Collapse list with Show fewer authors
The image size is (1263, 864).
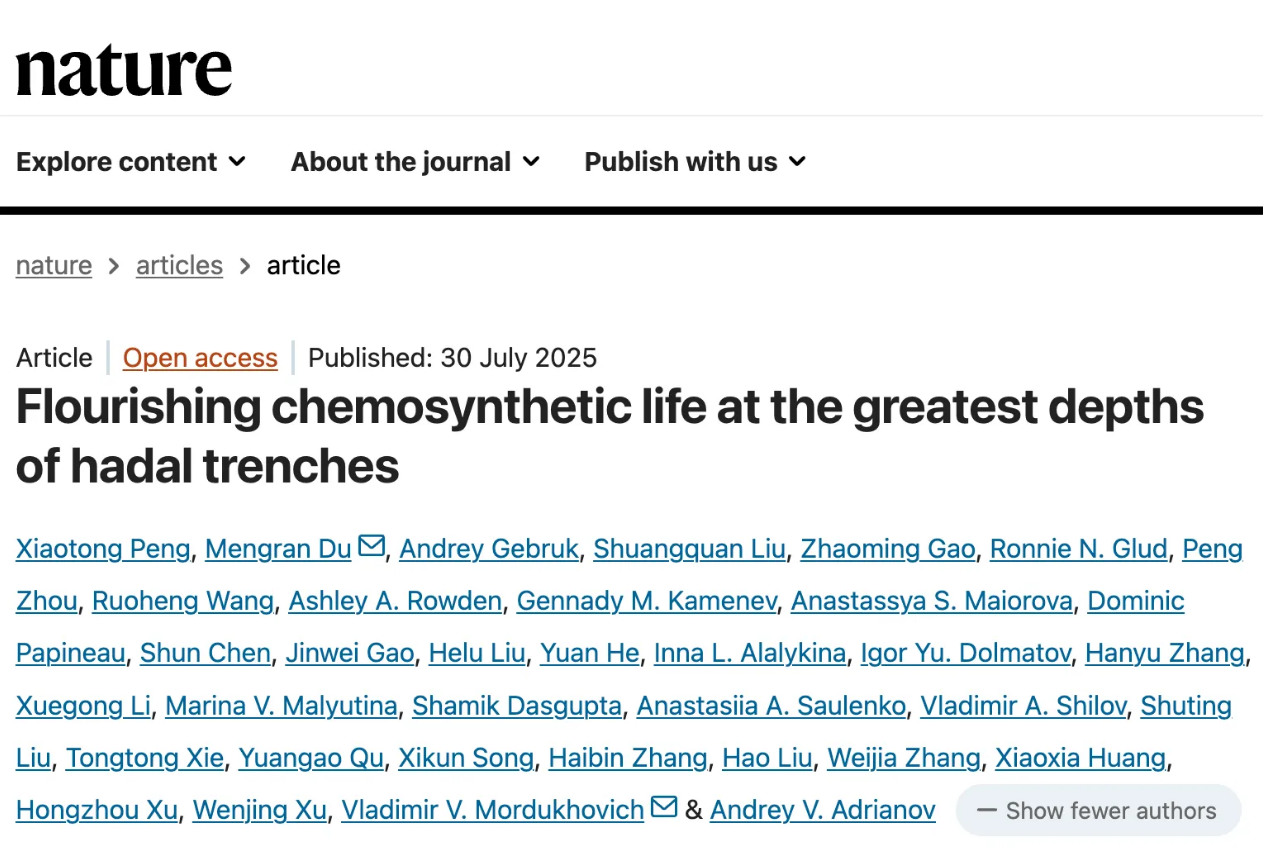[1098, 810]
